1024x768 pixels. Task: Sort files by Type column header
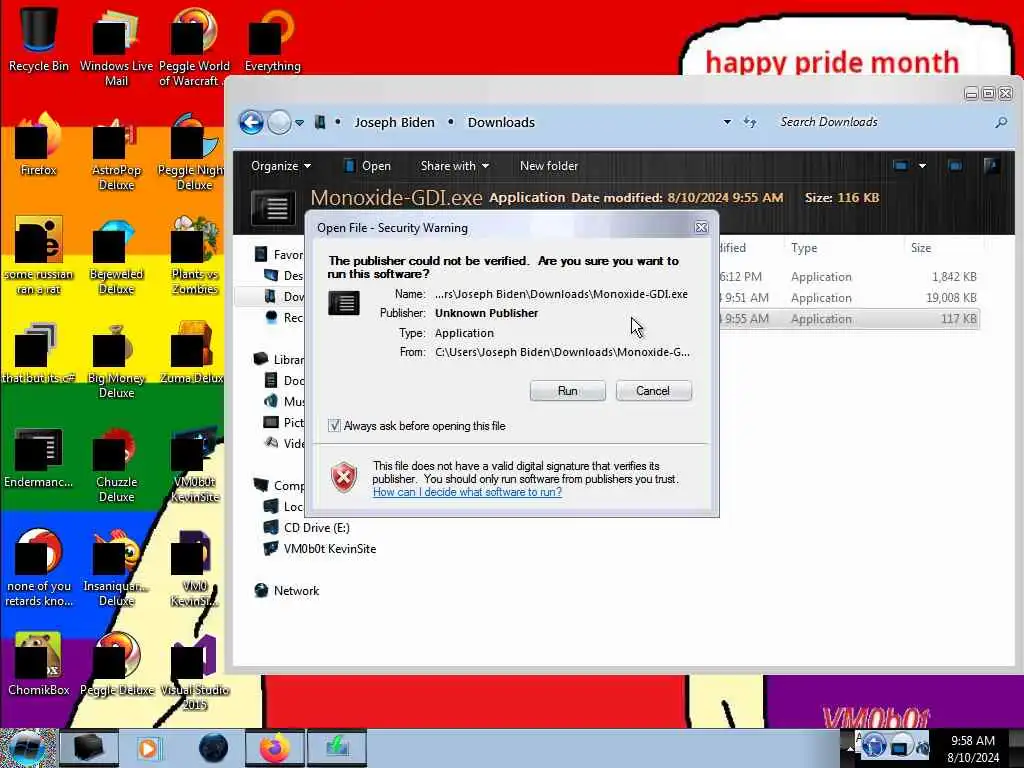(x=805, y=248)
